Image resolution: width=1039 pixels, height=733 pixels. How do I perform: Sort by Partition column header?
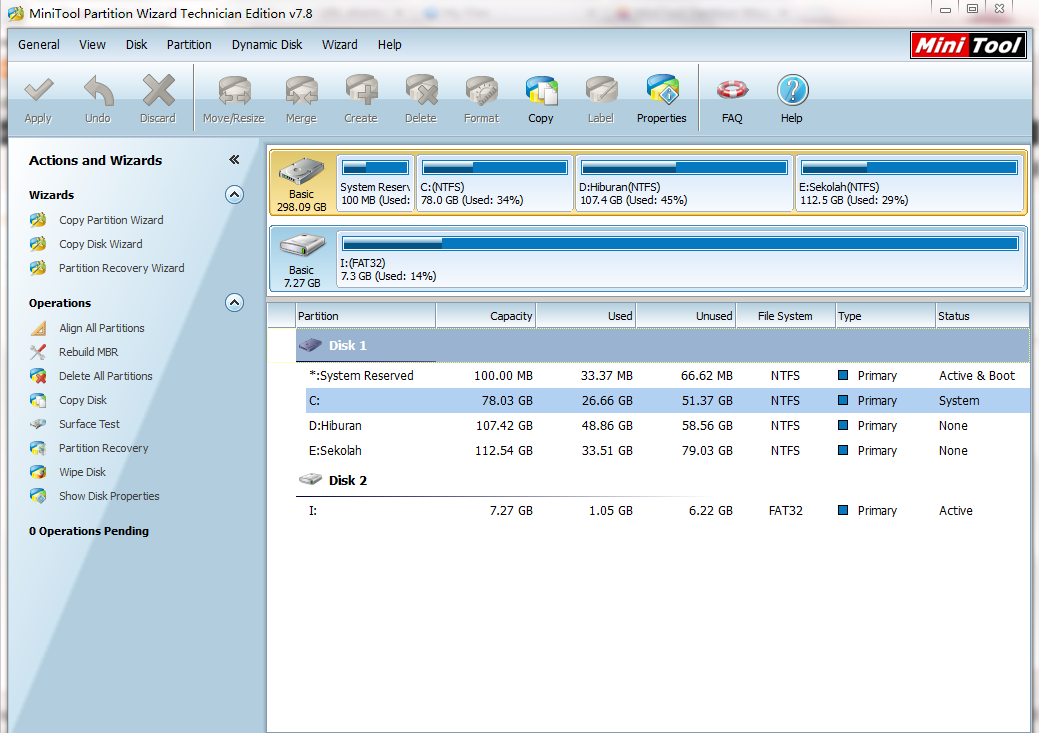[x=365, y=316]
